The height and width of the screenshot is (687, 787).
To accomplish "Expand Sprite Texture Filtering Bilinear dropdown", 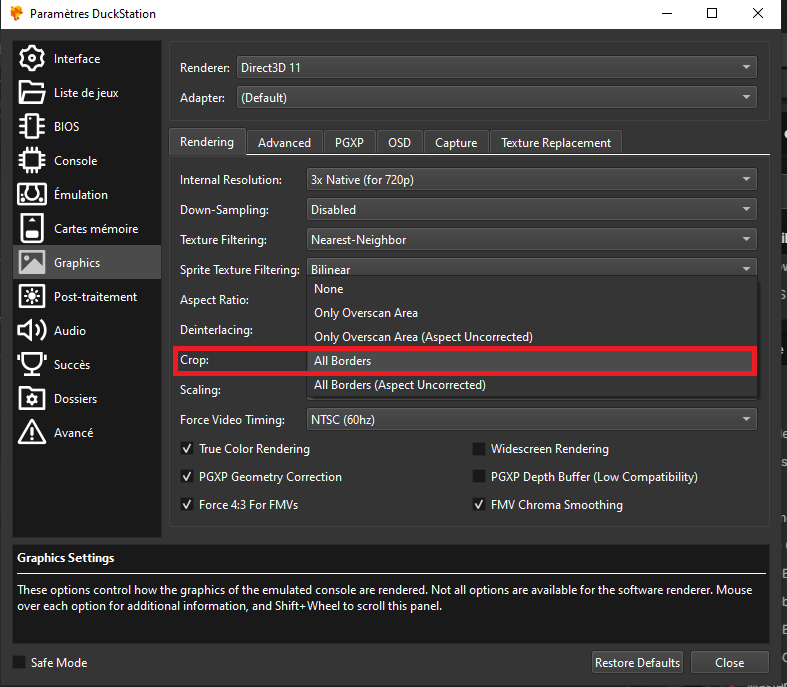I will [x=532, y=268].
